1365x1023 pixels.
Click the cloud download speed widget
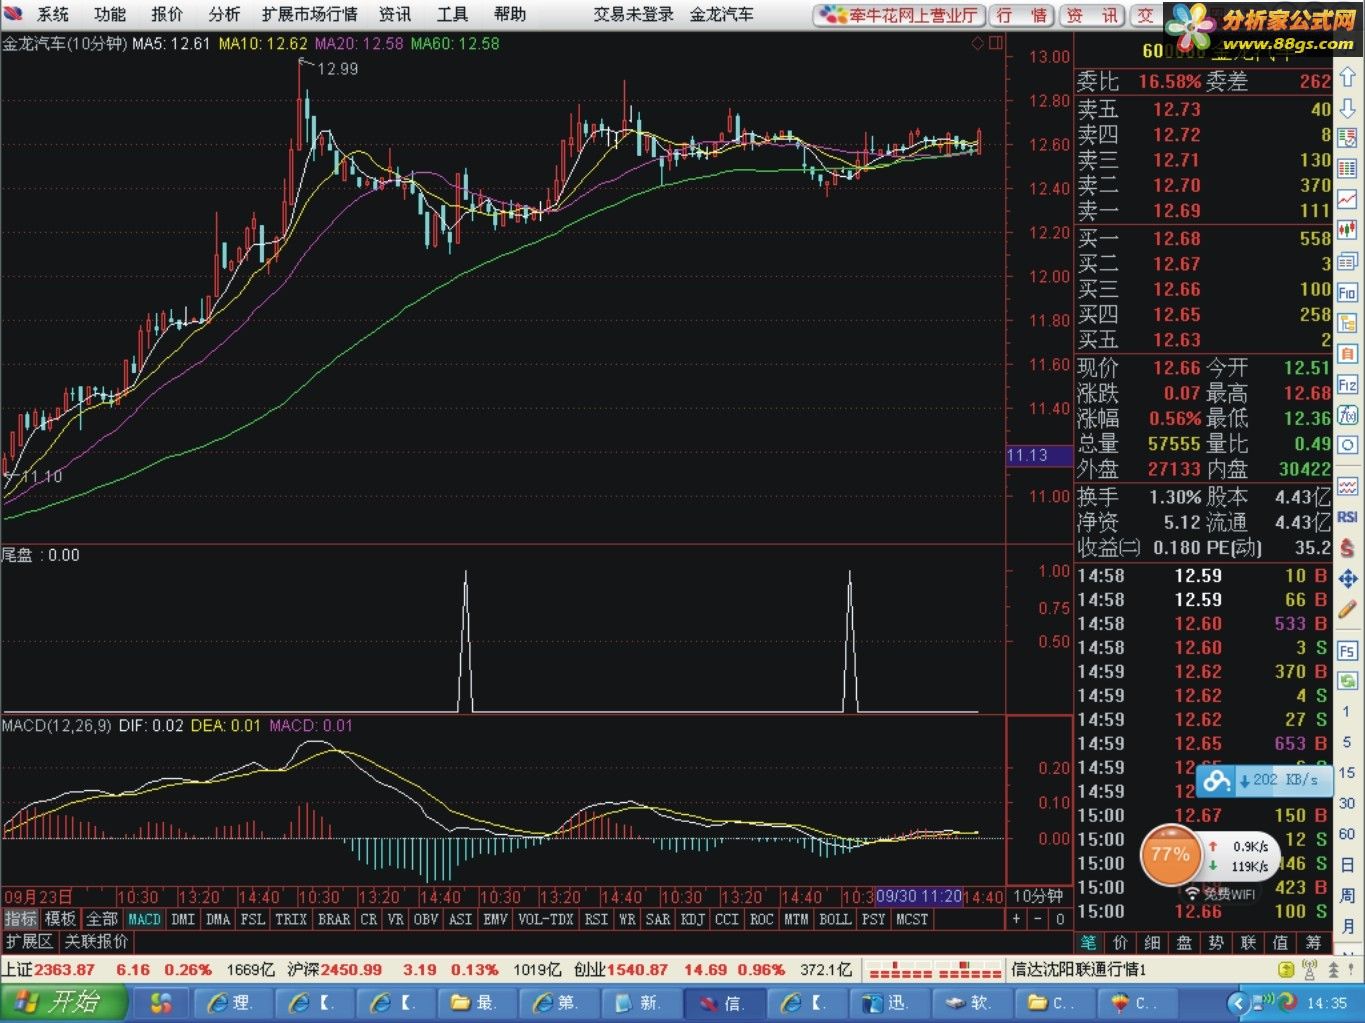pyautogui.click(x=1263, y=780)
